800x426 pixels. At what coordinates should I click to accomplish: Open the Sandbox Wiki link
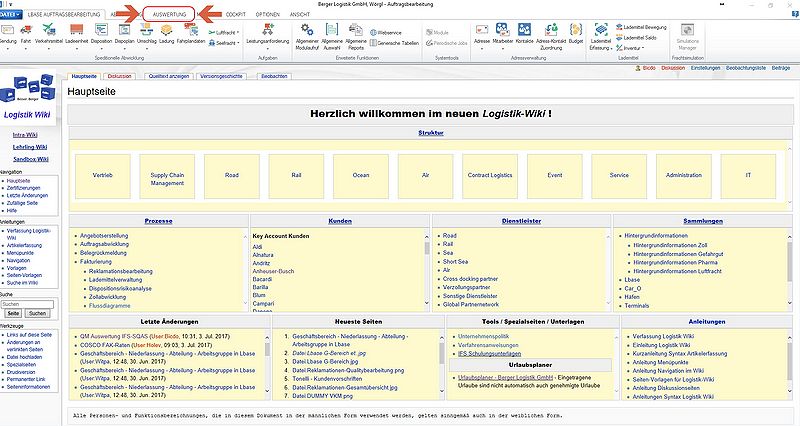point(31,159)
